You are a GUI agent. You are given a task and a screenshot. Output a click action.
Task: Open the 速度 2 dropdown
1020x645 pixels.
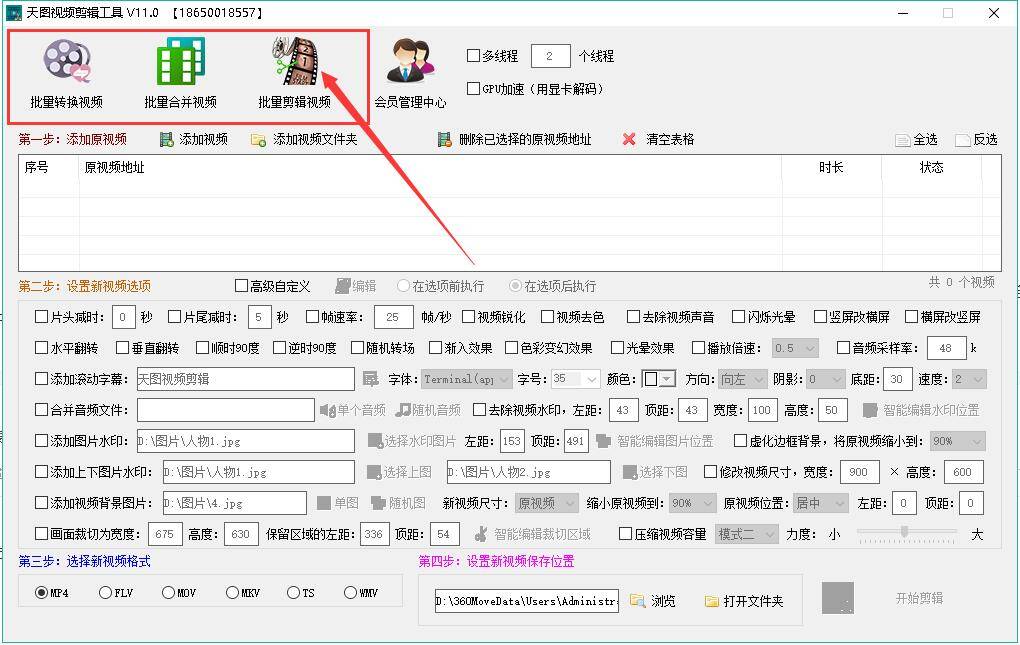pos(969,378)
